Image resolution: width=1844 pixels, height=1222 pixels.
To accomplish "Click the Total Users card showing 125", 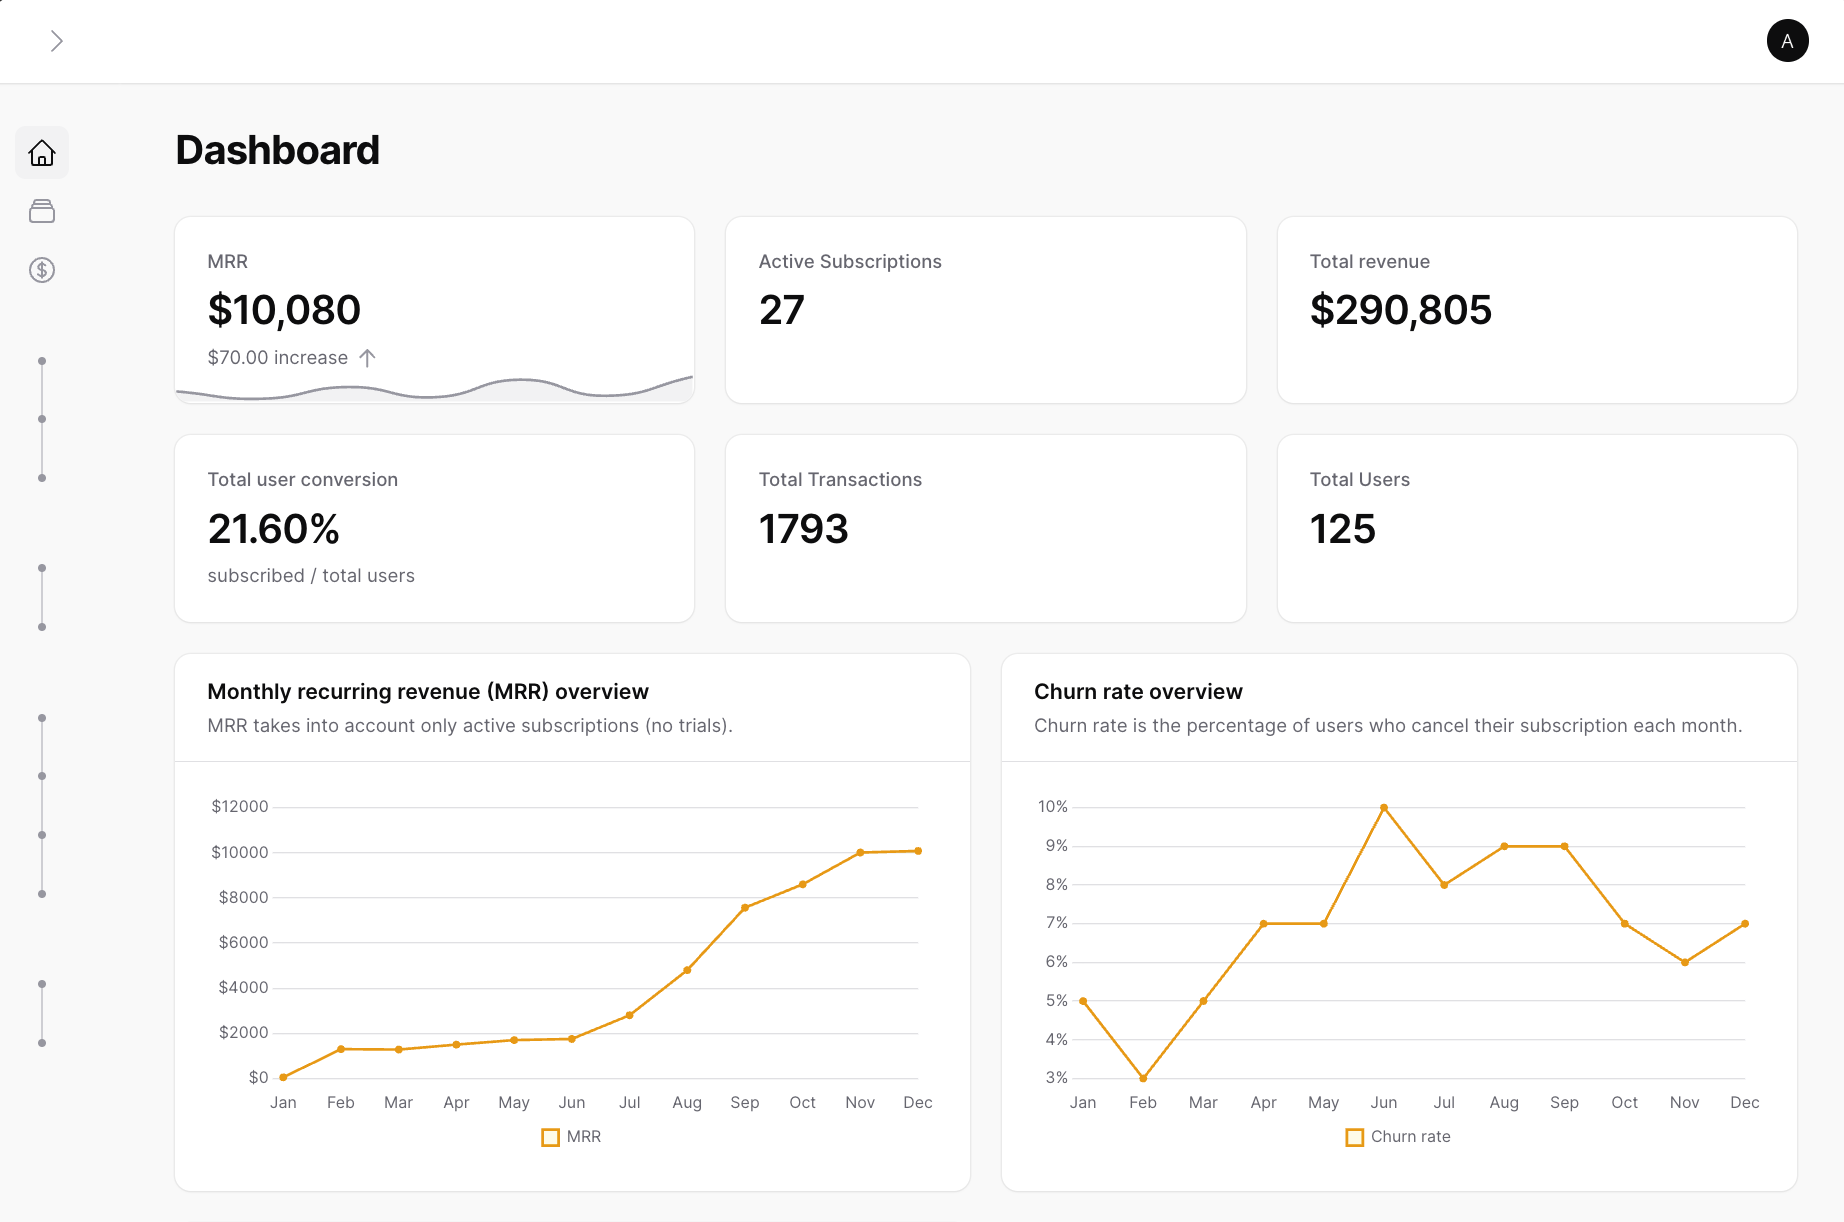I will (1537, 528).
